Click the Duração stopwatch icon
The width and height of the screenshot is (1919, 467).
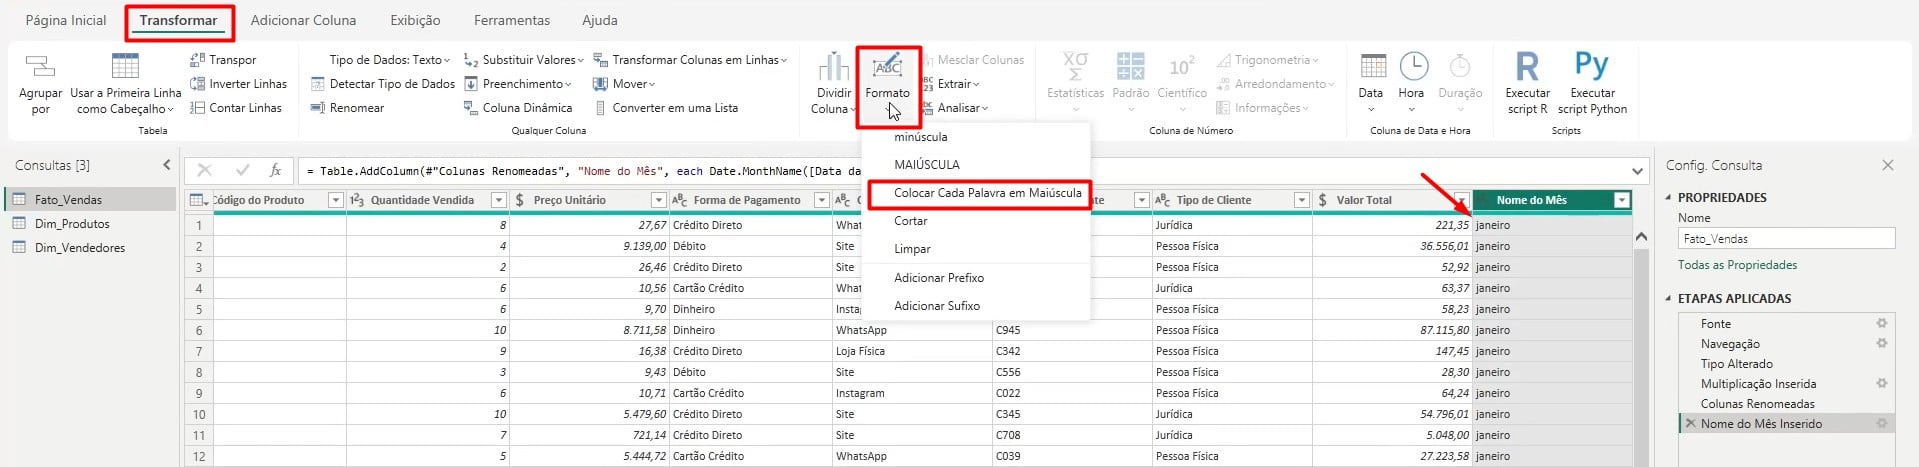tap(1459, 67)
